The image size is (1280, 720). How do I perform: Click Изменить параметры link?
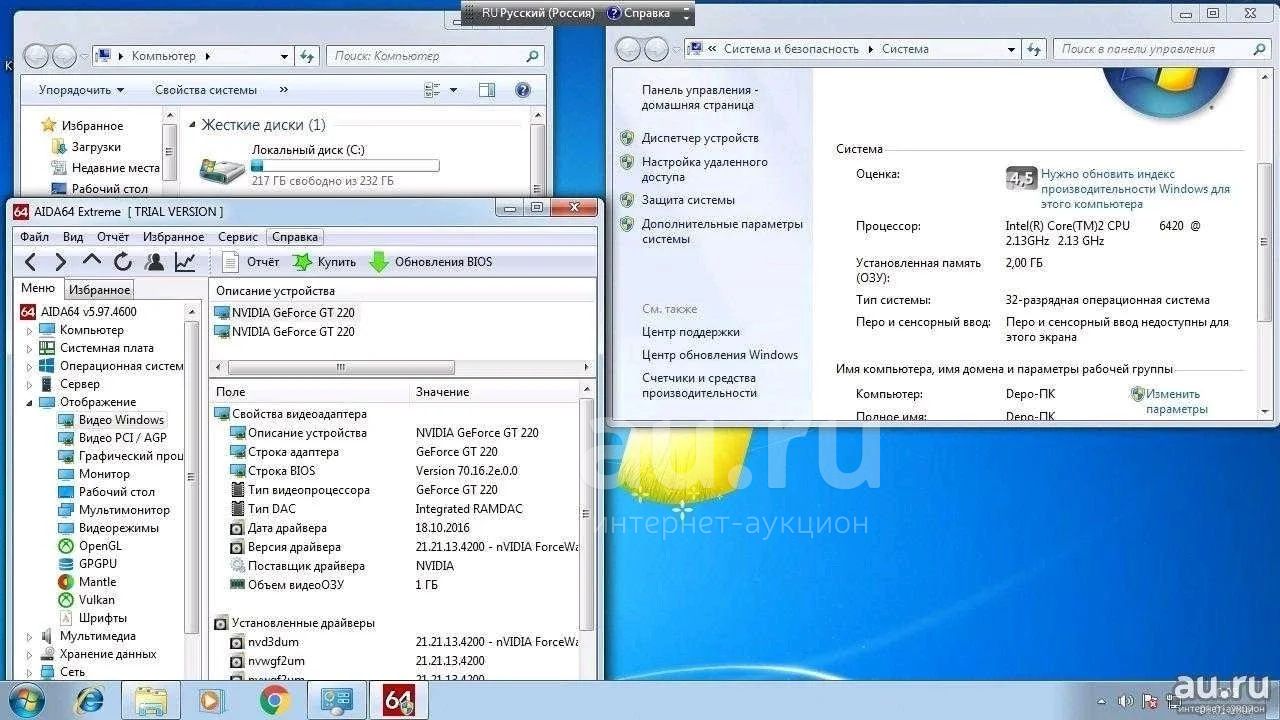(1176, 401)
